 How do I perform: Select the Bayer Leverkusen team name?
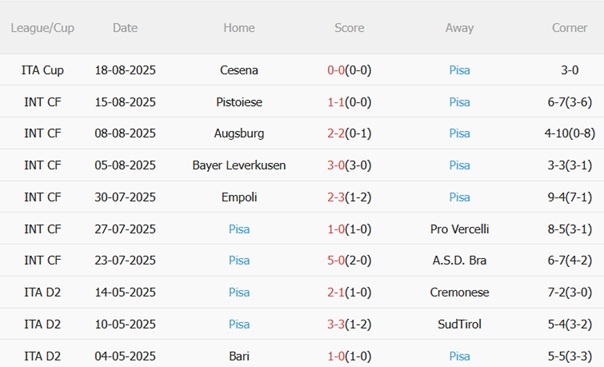pos(239,165)
